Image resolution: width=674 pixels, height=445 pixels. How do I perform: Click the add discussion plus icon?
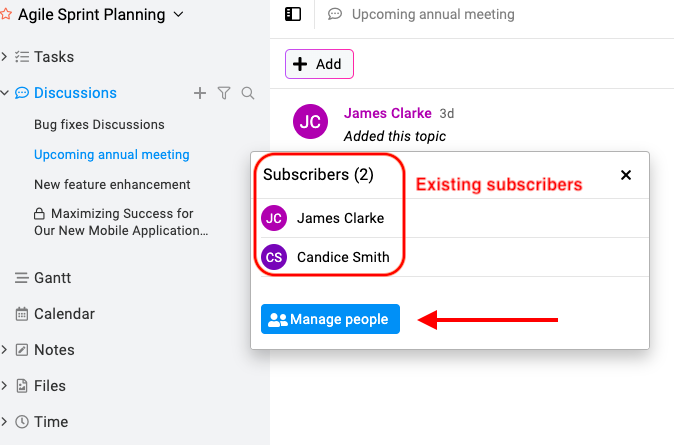pos(199,93)
